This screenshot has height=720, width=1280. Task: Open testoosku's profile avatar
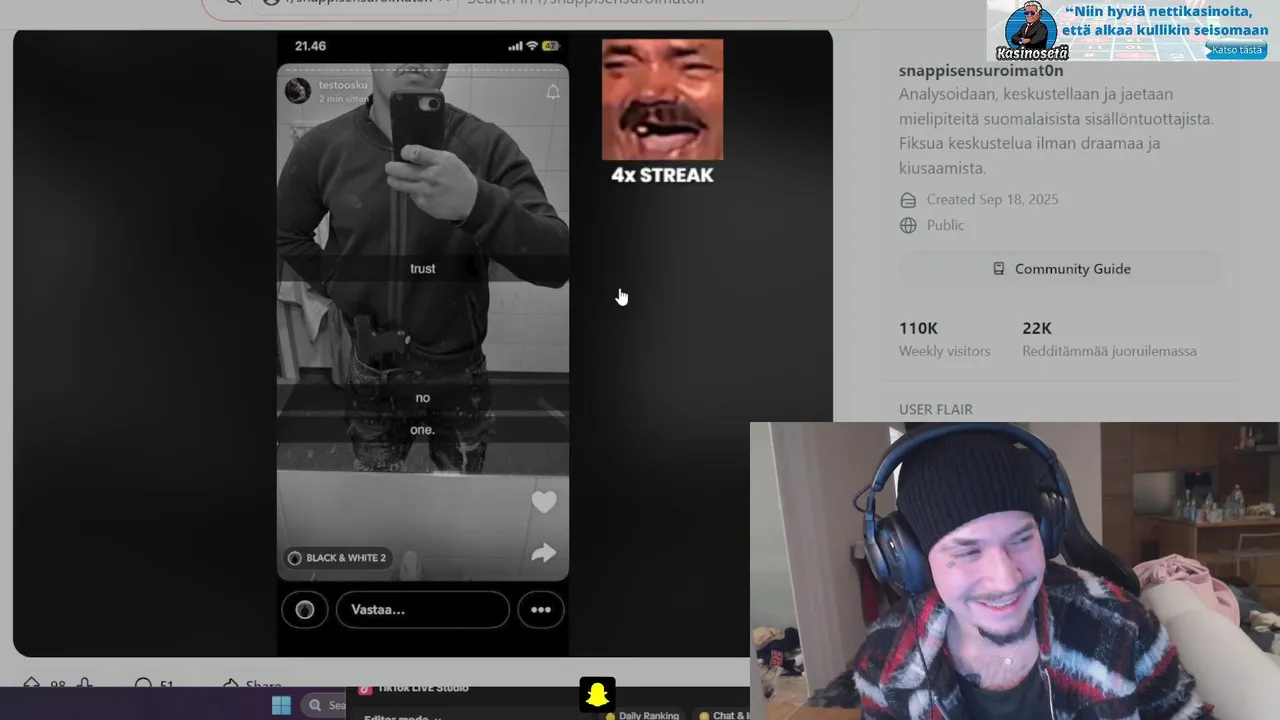[297, 91]
